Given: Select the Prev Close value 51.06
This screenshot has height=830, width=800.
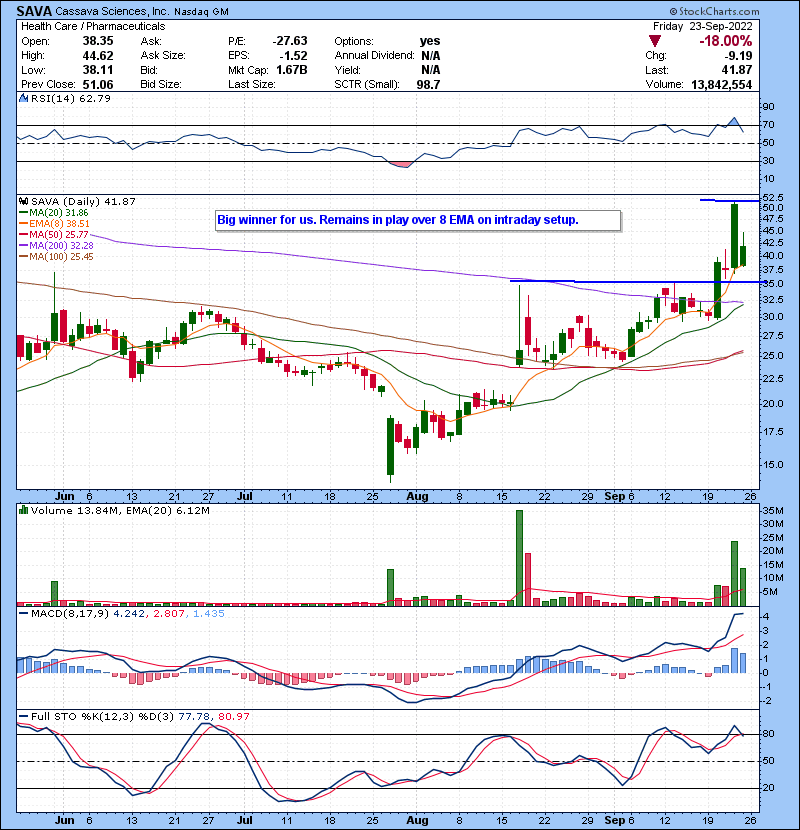Looking at the screenshot, I should click(98, 84).
